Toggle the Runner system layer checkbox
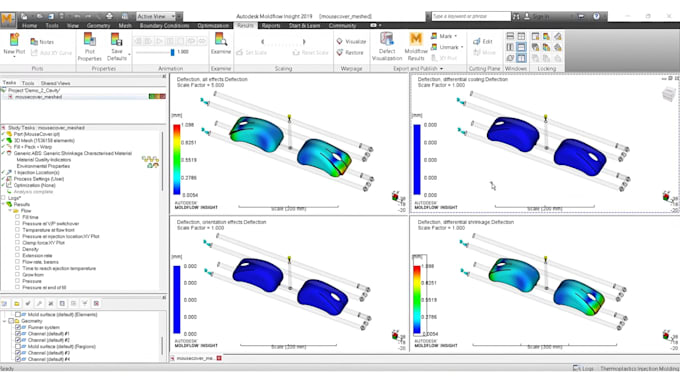Viewport: 680px width, 383px height. [x=18, y=327]
